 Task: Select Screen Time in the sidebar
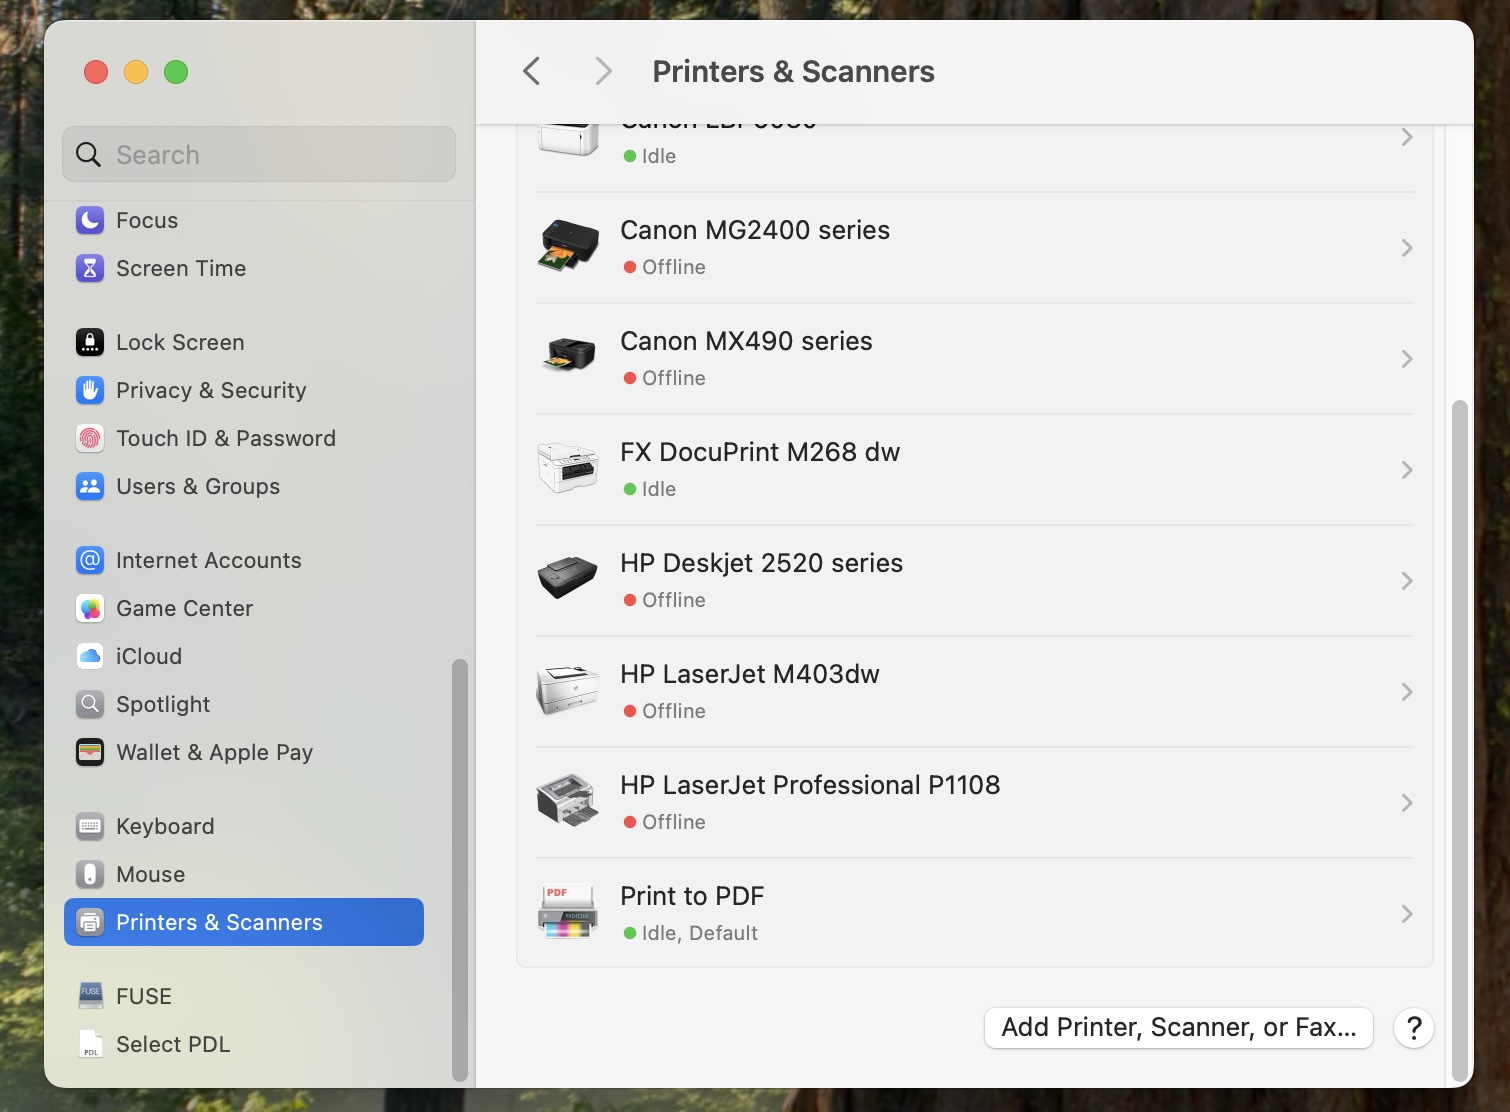244,268
